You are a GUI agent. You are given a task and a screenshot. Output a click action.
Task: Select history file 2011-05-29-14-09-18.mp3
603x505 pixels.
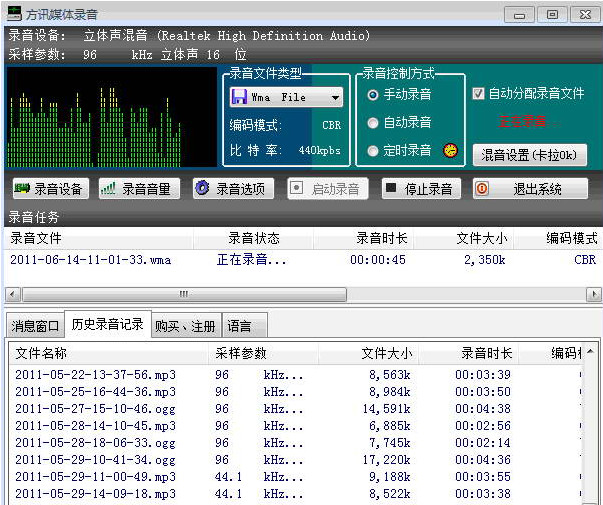95,494
